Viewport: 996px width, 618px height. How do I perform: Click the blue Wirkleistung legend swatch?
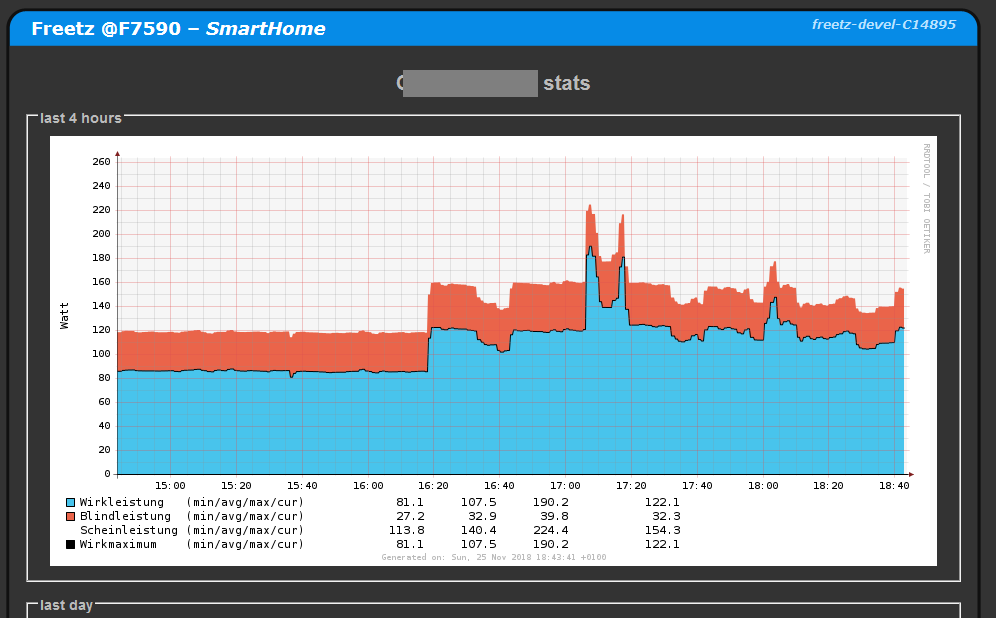pos(70,502)
